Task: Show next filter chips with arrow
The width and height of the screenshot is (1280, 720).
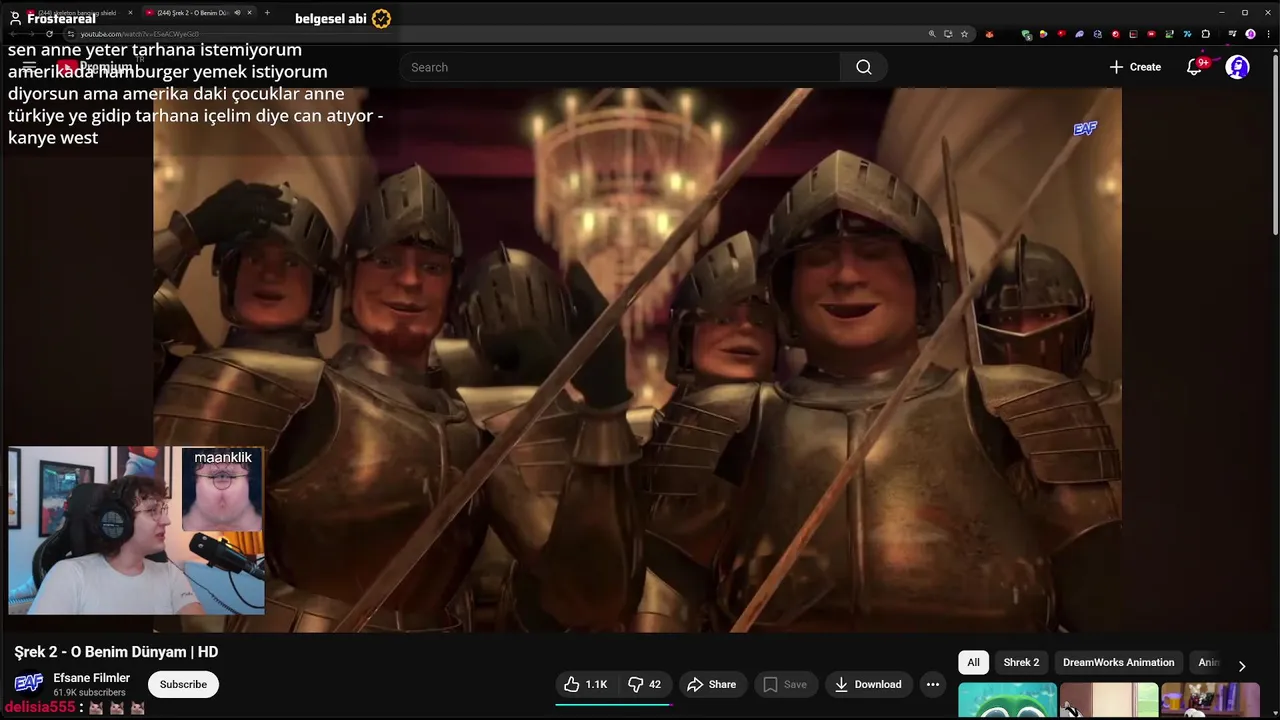Action: tap(1242, 665)
